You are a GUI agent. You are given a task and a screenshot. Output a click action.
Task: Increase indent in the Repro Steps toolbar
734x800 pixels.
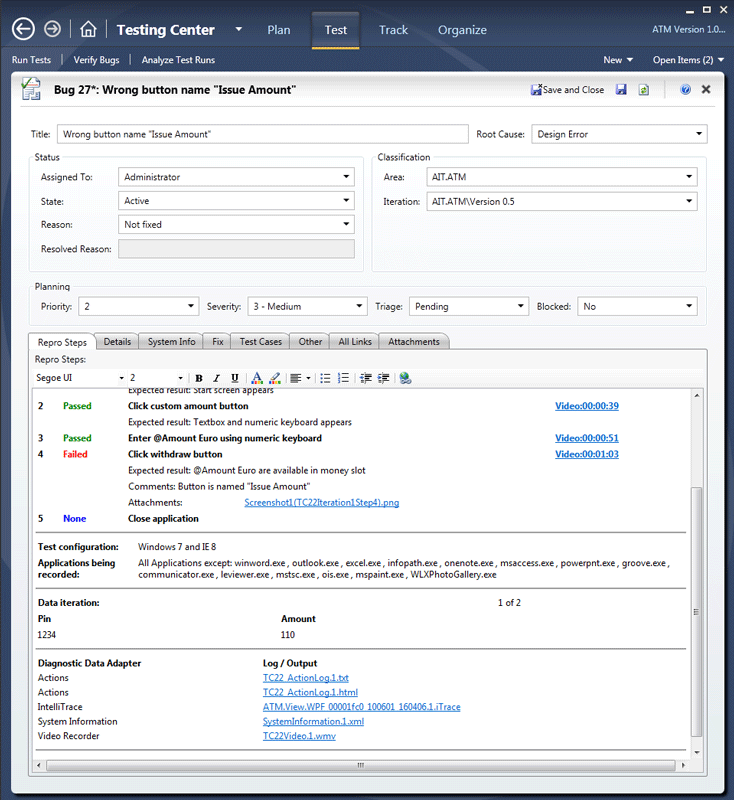click(x=384, y=378)
